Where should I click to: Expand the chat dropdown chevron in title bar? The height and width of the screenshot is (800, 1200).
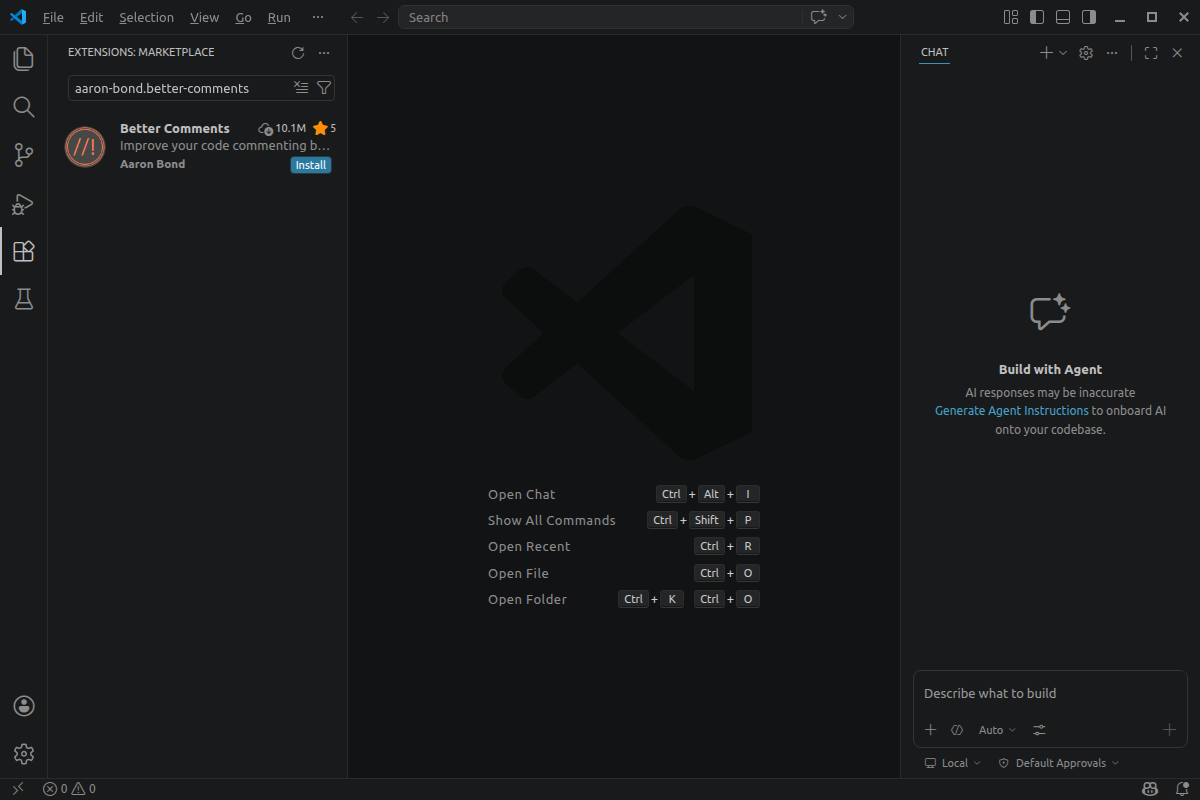(843, 17)
